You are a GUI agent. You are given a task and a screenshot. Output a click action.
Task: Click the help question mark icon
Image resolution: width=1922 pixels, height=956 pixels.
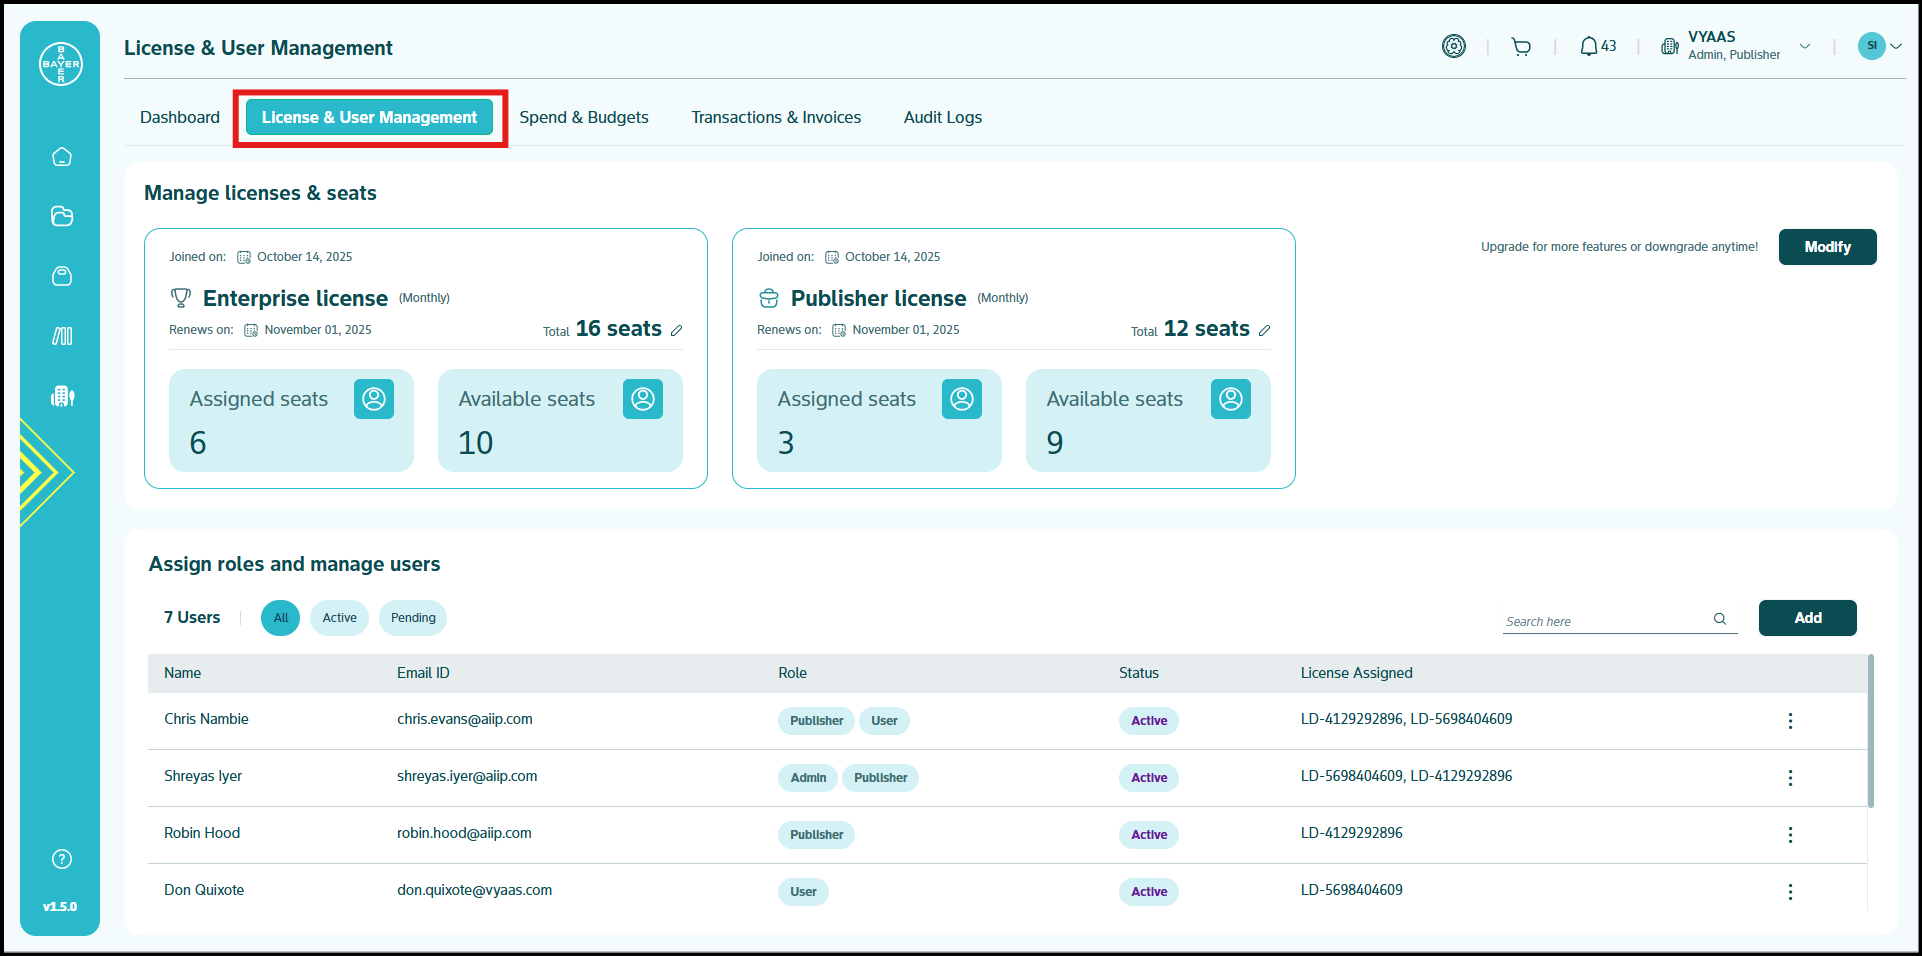pos(62,859)
